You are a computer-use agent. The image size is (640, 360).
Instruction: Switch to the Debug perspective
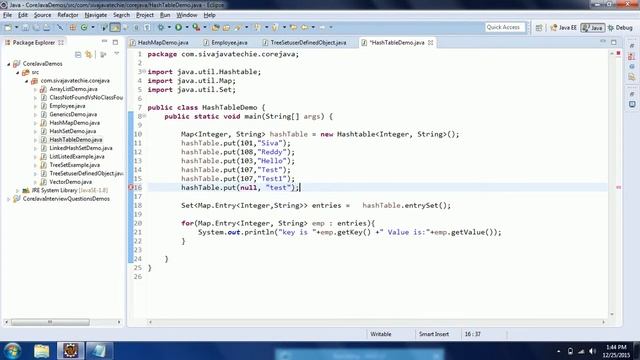[x=620, y=27]
